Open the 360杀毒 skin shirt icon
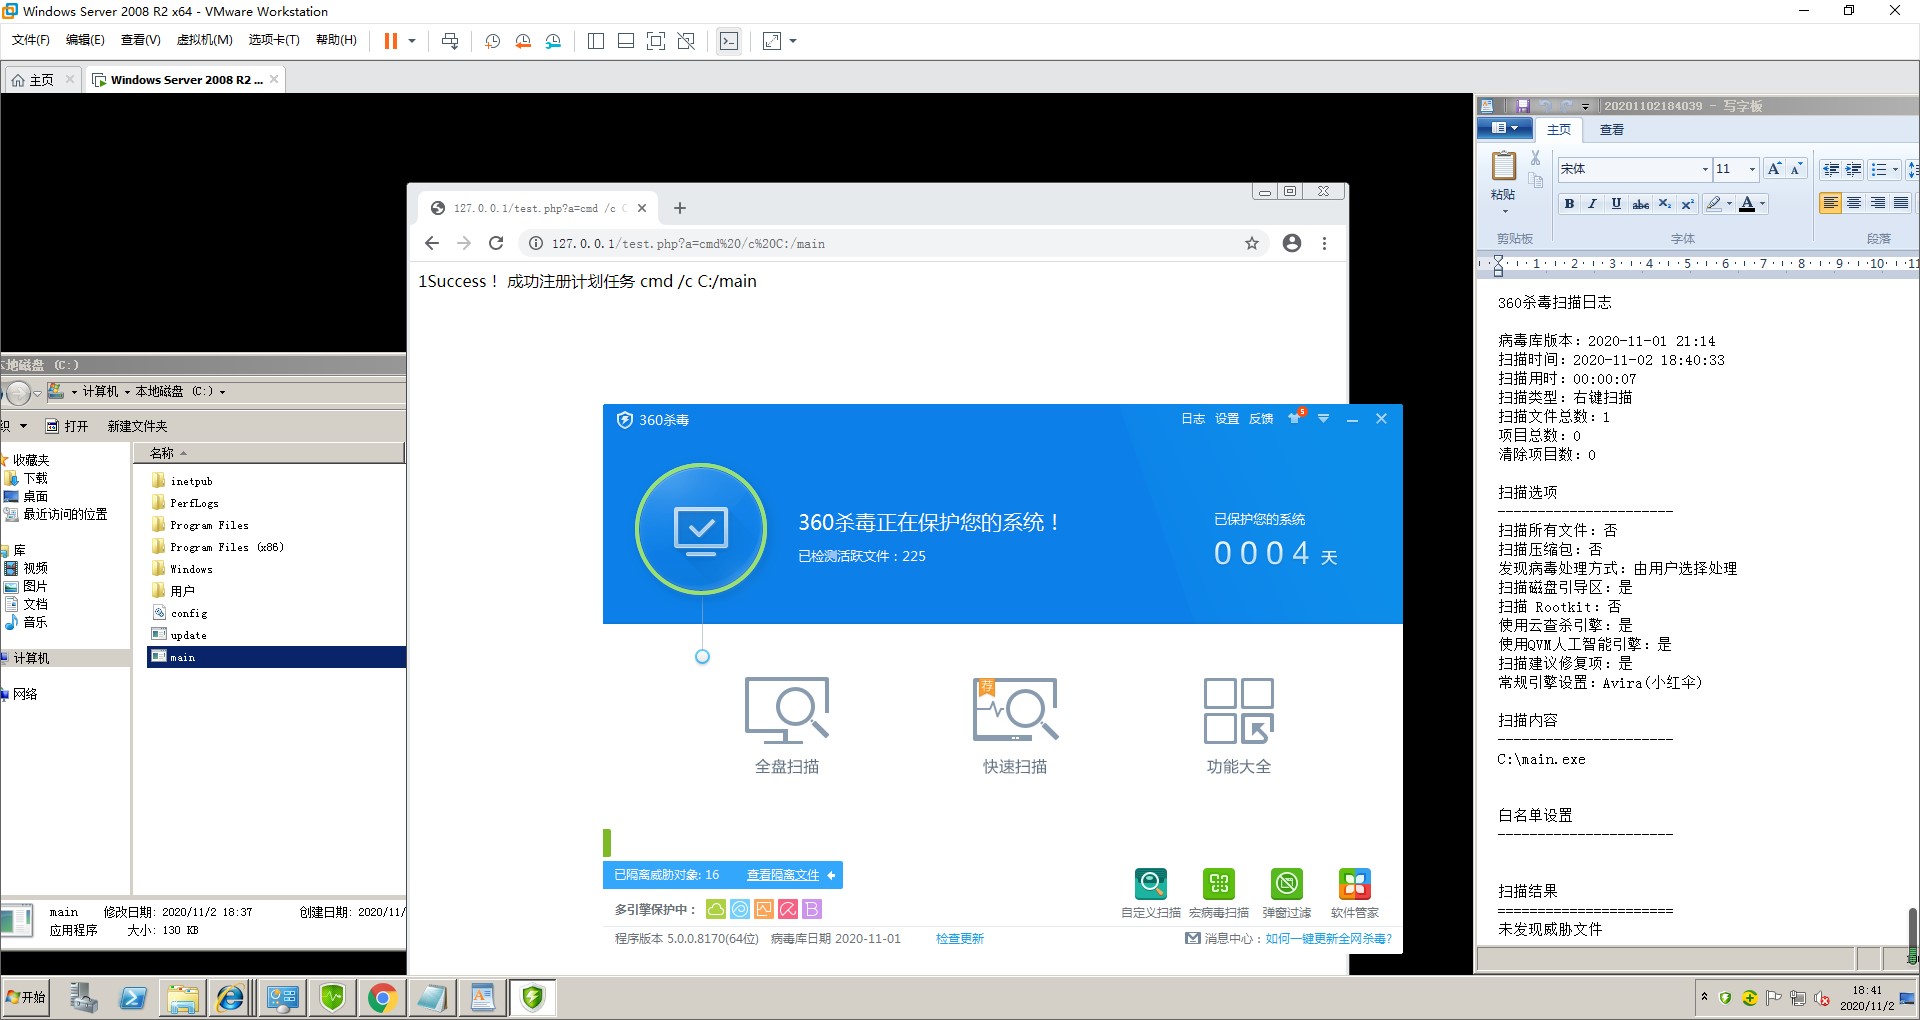The height and width of the screenshot is (1020, 1920). (1296, 418)
